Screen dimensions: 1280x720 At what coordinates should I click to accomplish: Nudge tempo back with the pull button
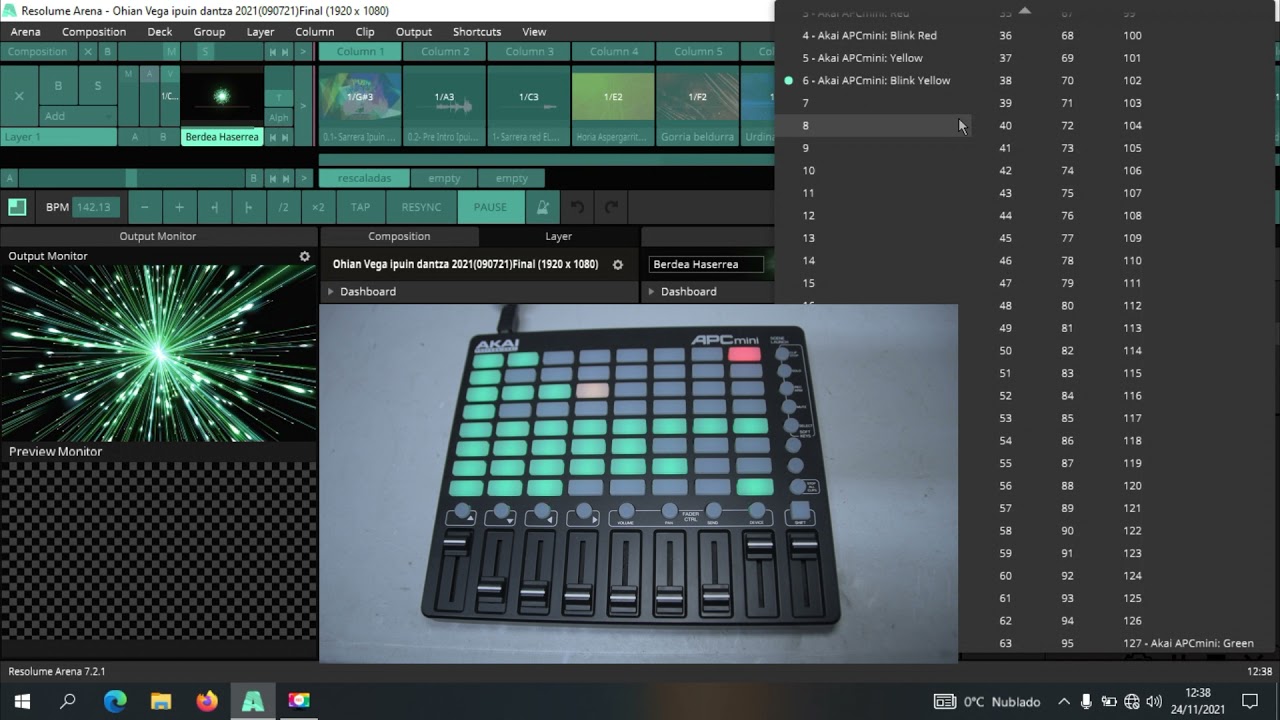[214, 207]
